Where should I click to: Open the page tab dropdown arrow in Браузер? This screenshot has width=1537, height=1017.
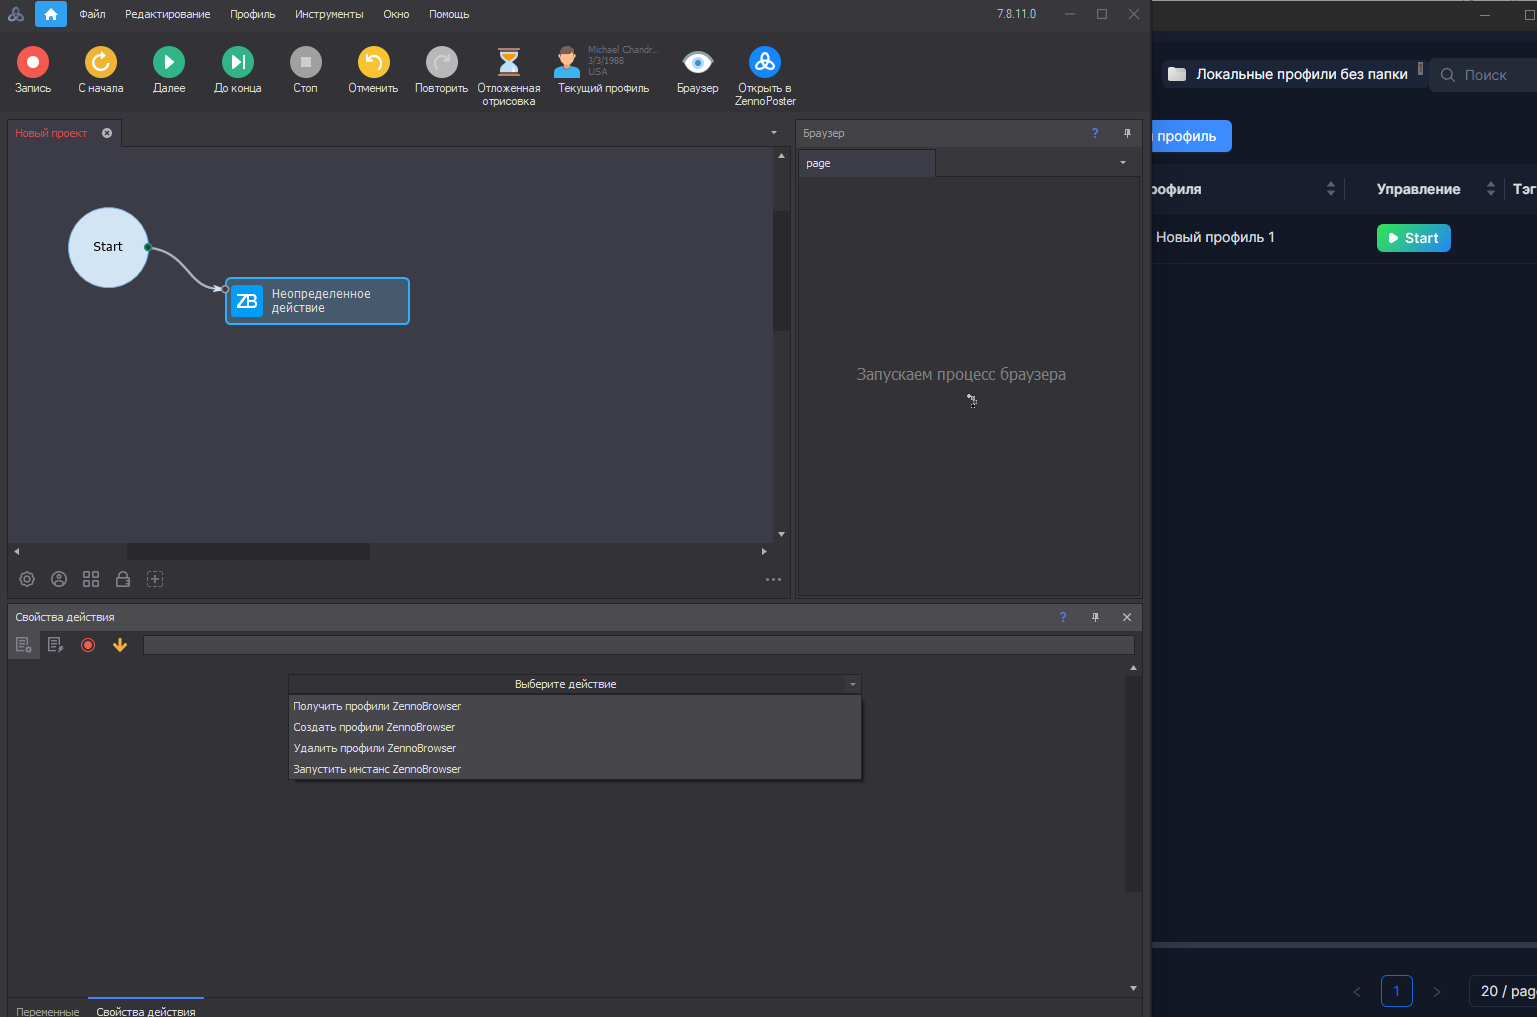[1122, 163]
